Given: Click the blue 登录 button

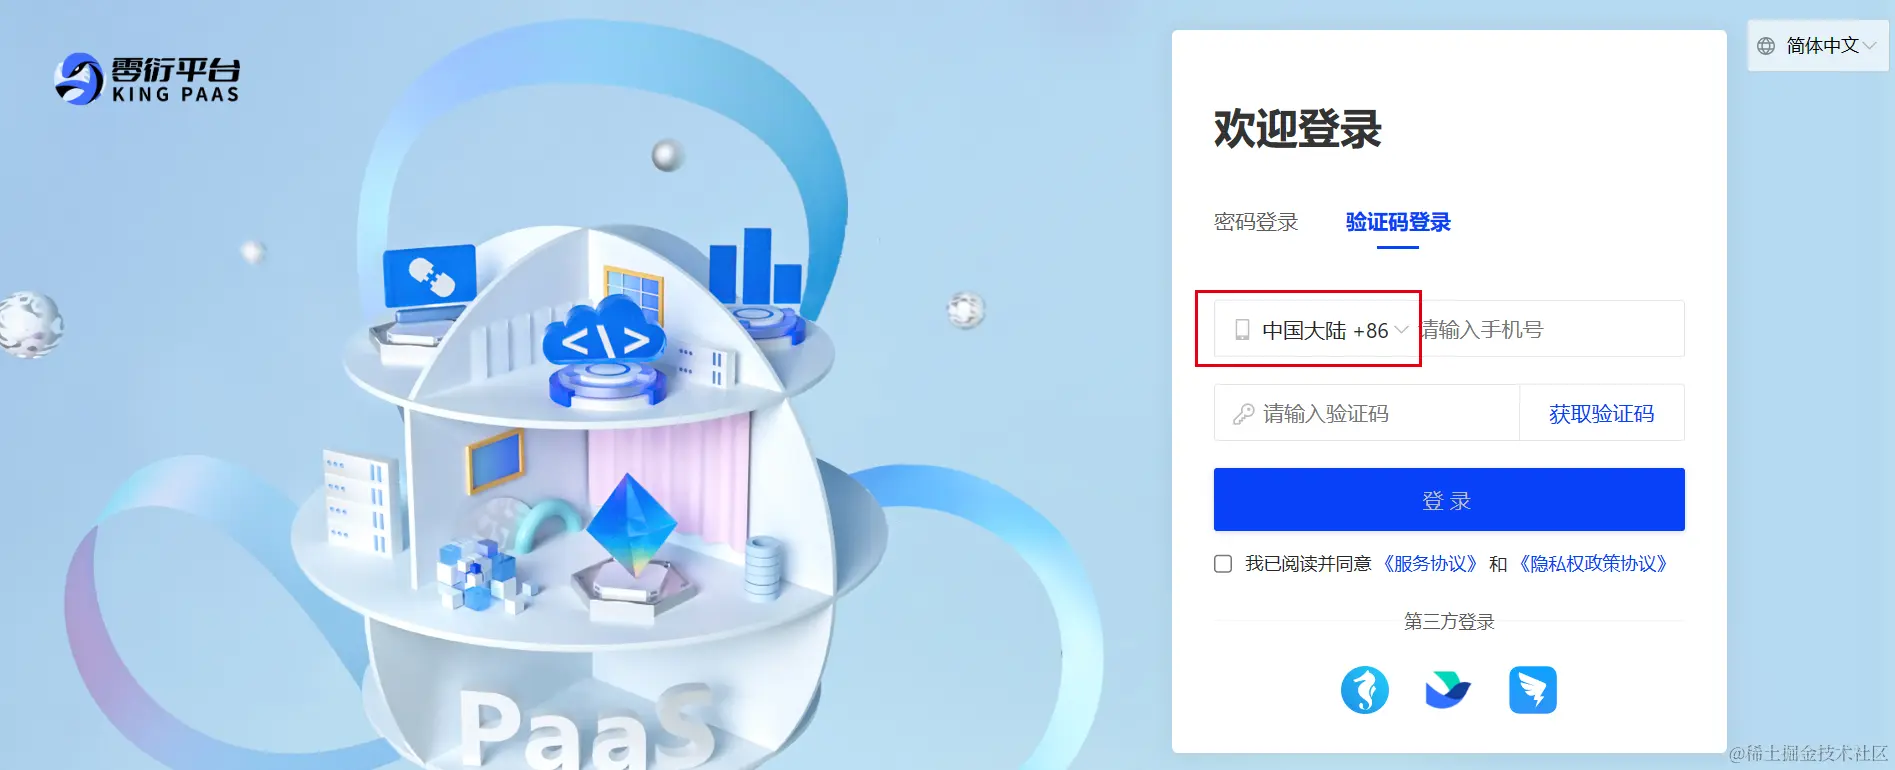Looking at the screenshot, I should click(x=1449, y=500).
